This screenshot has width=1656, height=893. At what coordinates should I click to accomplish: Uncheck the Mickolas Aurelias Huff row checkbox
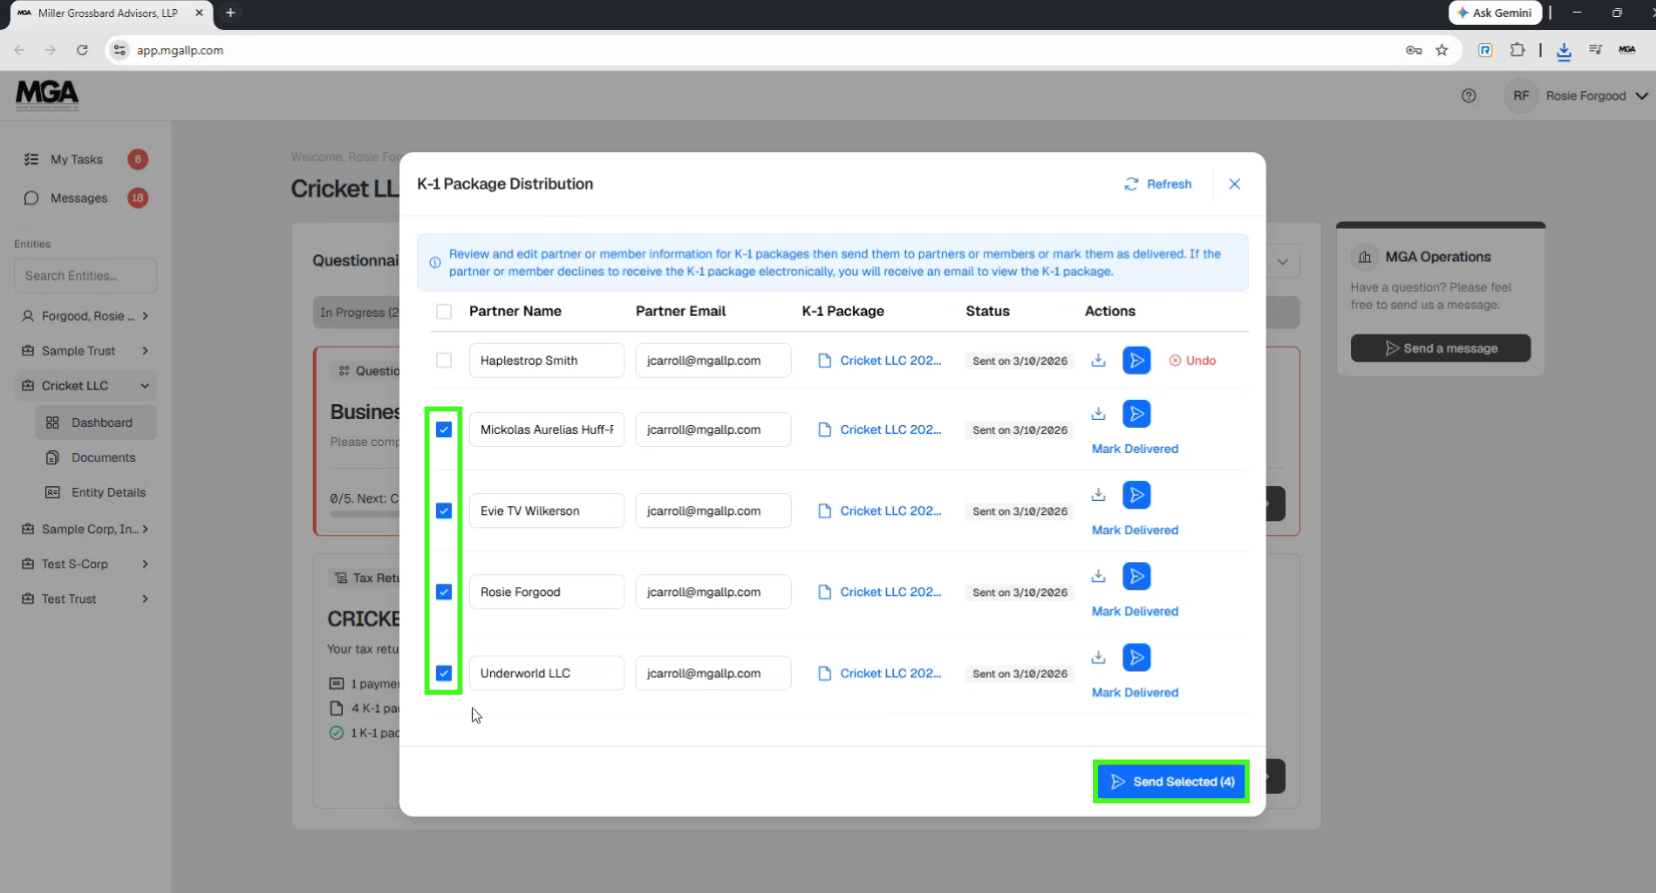[444, 430]
